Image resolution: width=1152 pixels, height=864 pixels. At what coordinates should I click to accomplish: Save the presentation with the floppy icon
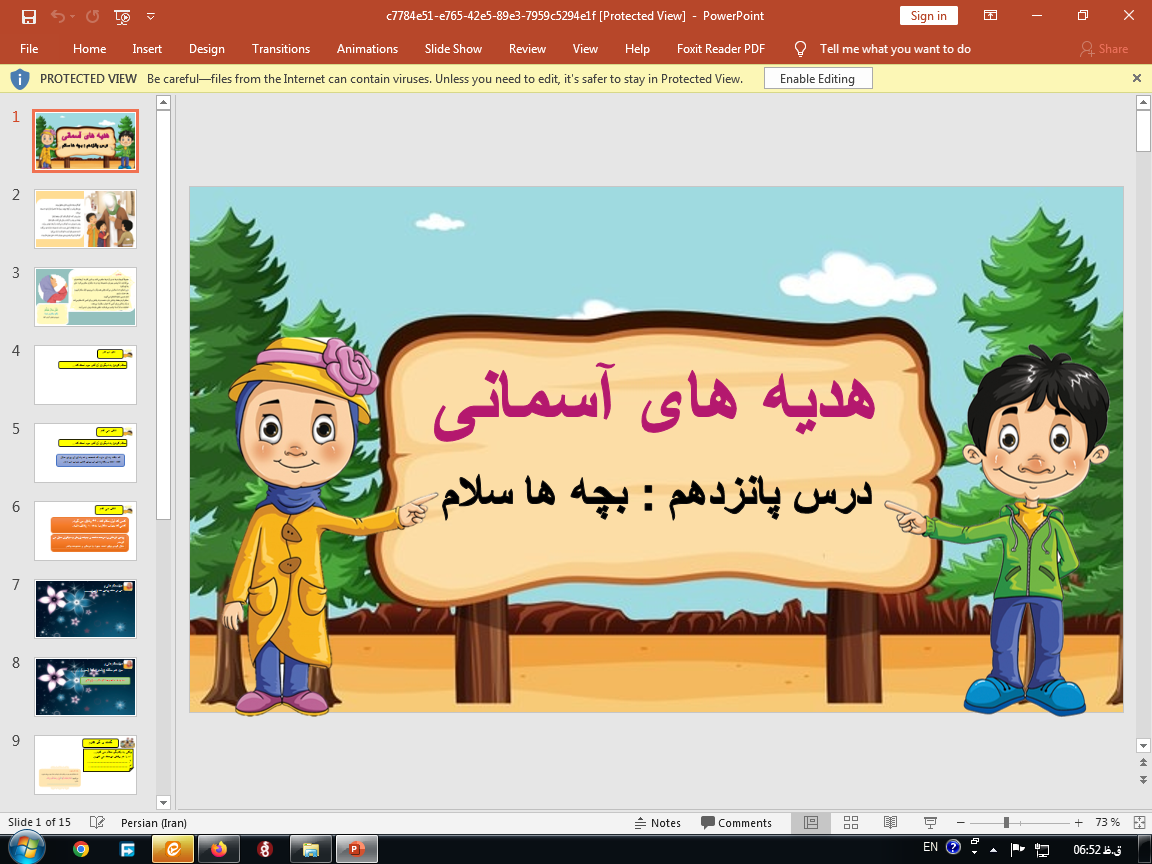pyautogui.click(x=29, y=16)
